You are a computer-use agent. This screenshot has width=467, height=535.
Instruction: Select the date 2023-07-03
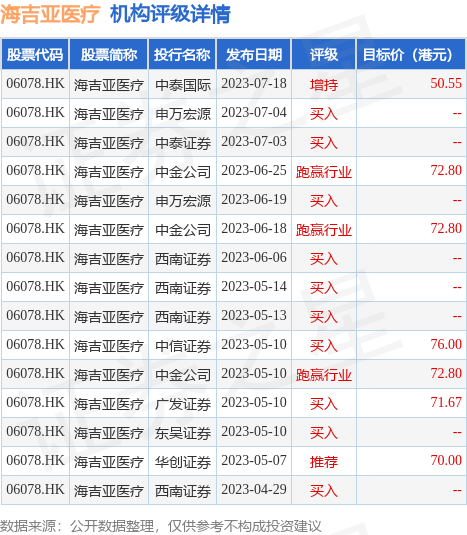point(254,142)
